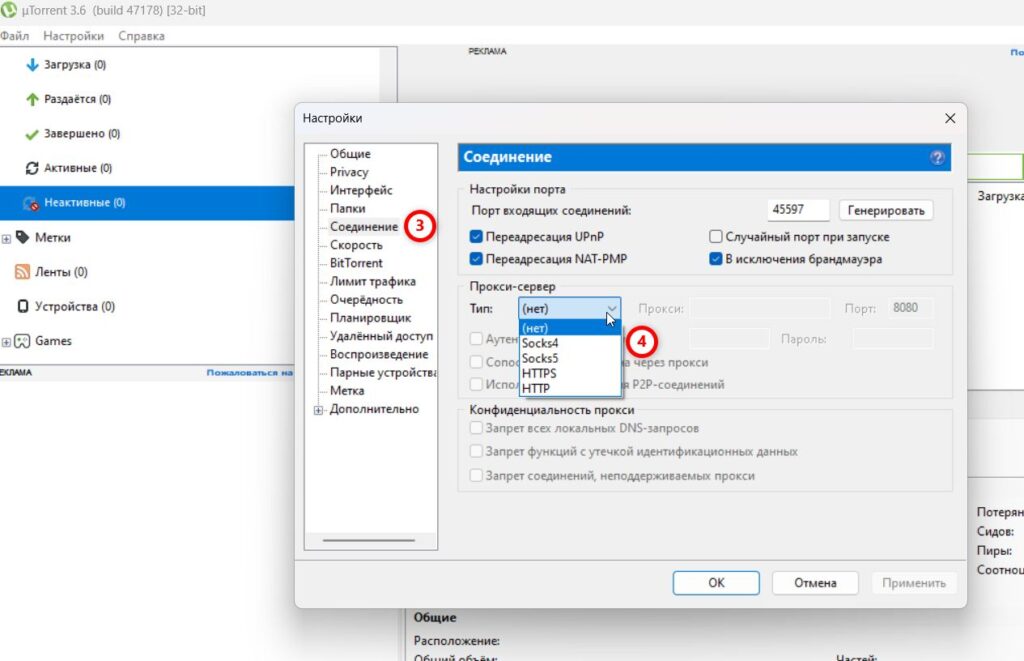Image resolution: width=1024 pixels, height=661 pixels.
Task: Click the green seeding up-arrow icon
Action: click(x=32, y=99)
